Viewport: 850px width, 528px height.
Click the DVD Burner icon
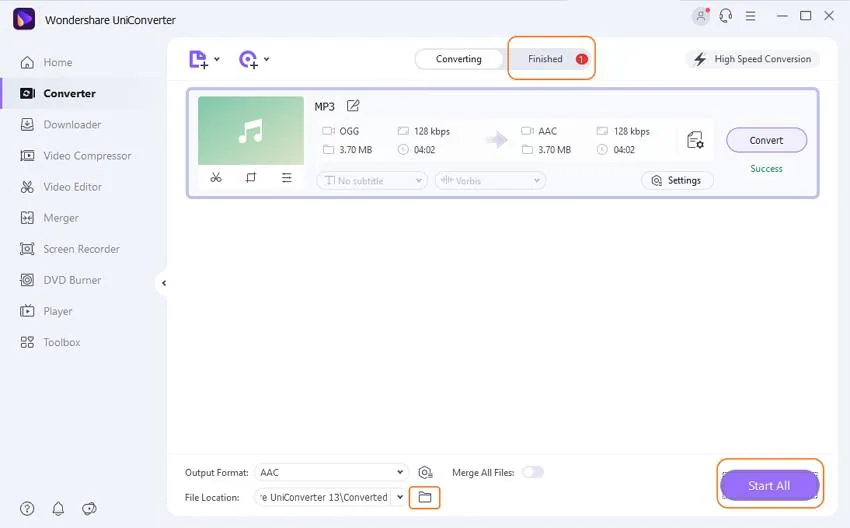click(x=27, y=280)
